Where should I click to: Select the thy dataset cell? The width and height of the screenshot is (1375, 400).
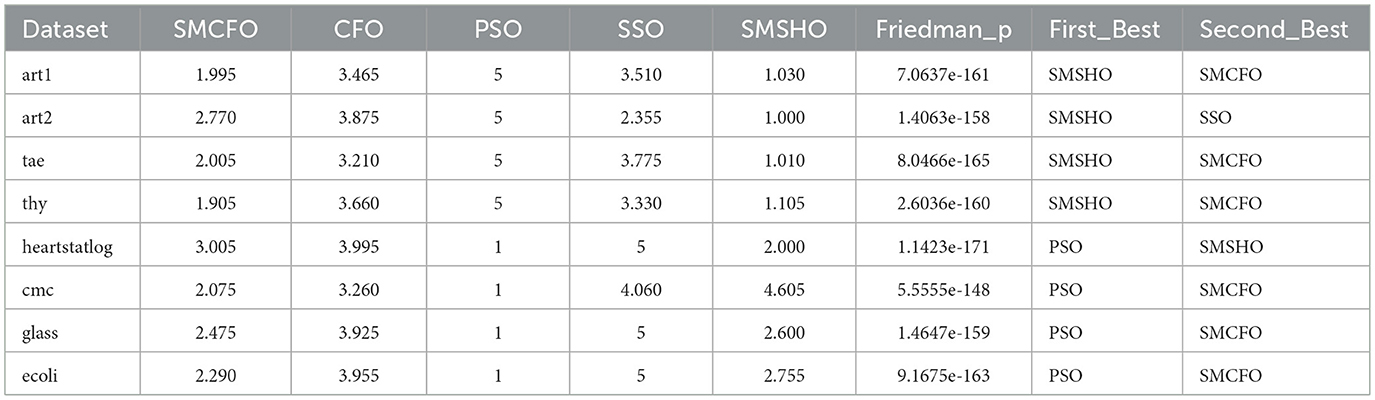35,203
